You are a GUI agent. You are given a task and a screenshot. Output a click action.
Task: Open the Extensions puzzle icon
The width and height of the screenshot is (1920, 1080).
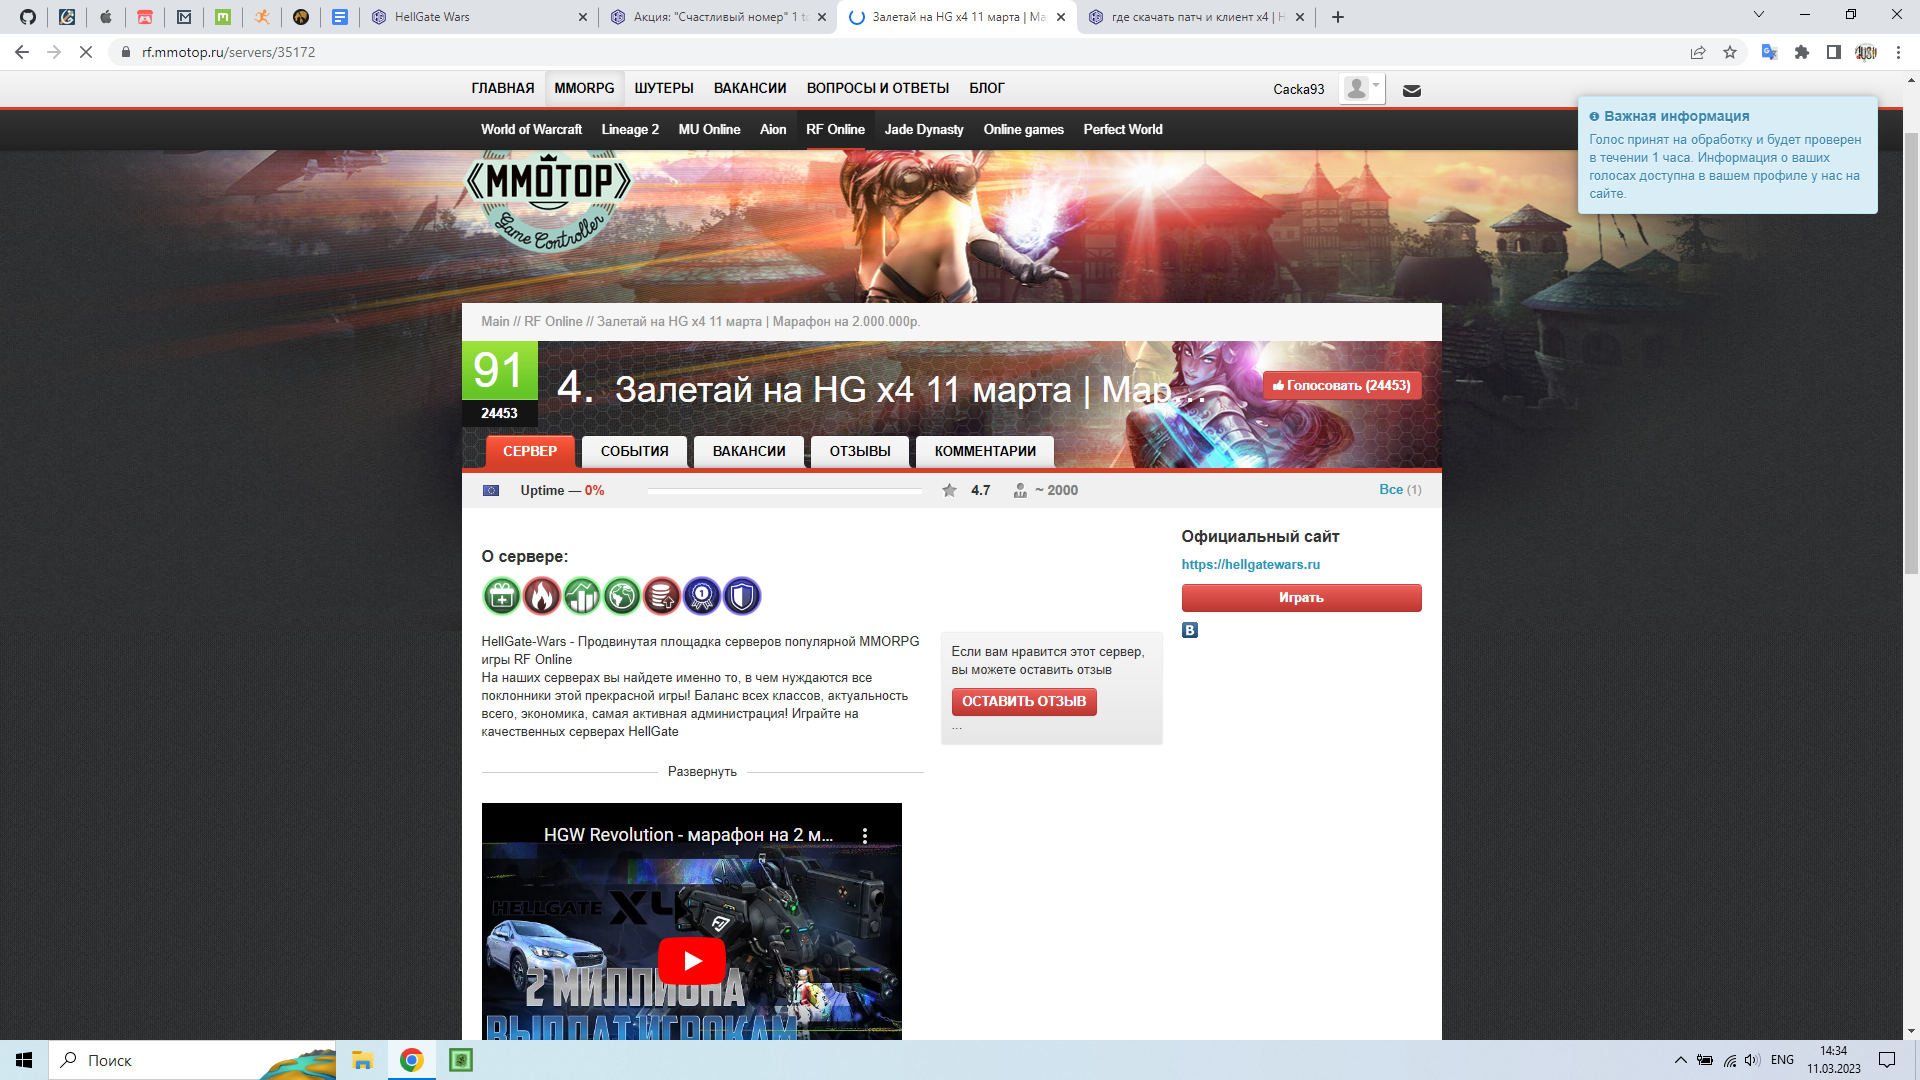tap(1802, 52)
